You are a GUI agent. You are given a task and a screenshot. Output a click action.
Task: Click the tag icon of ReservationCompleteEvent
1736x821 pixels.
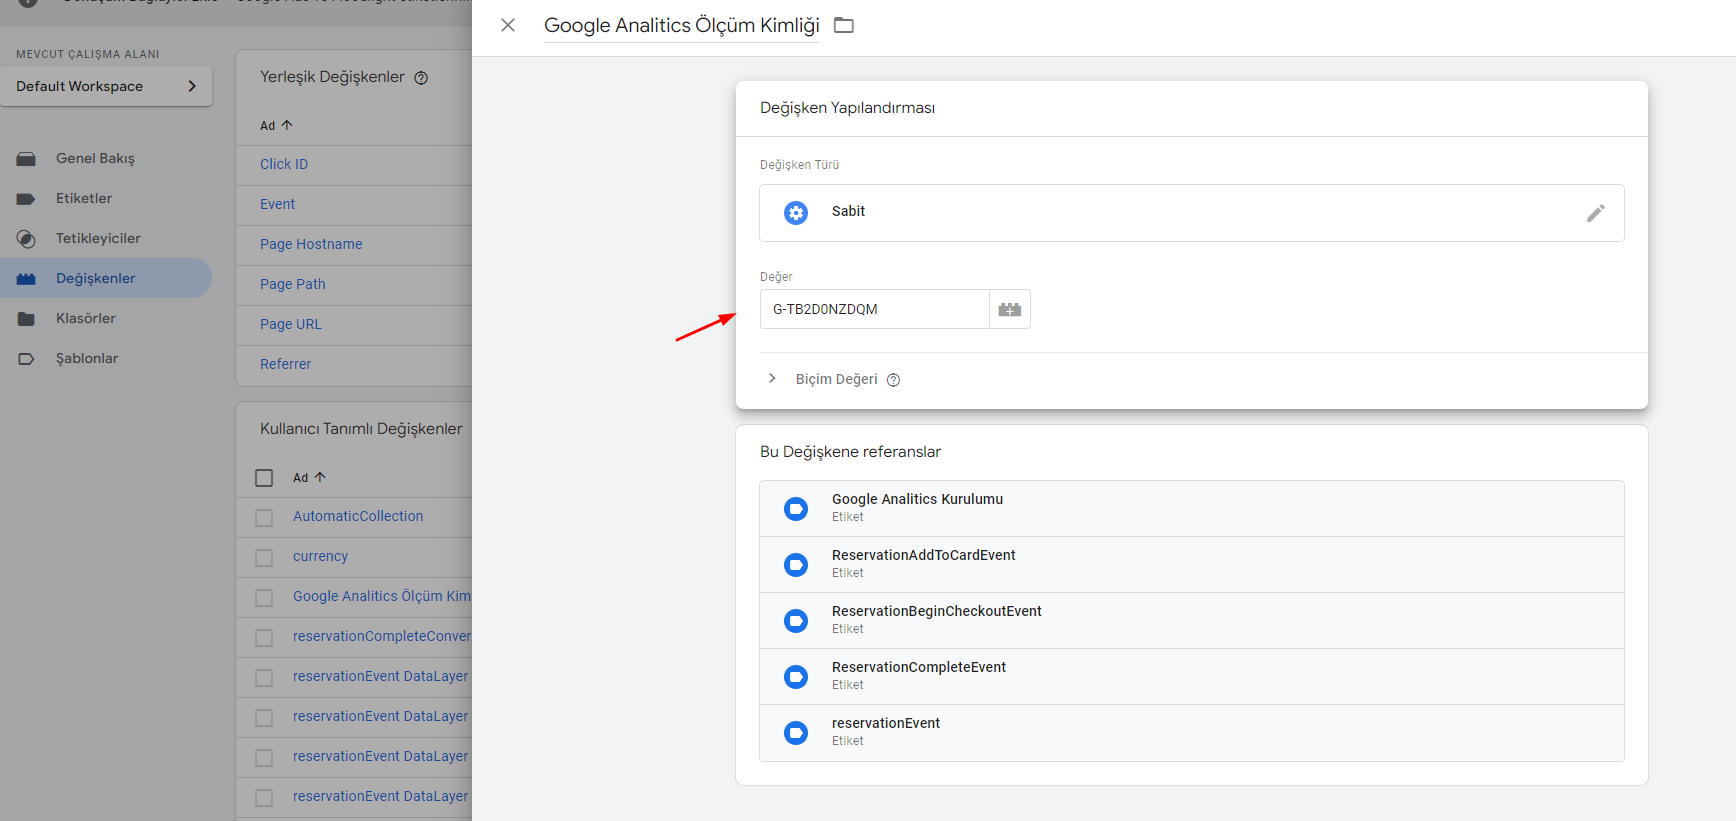click(x=796, y=677)
